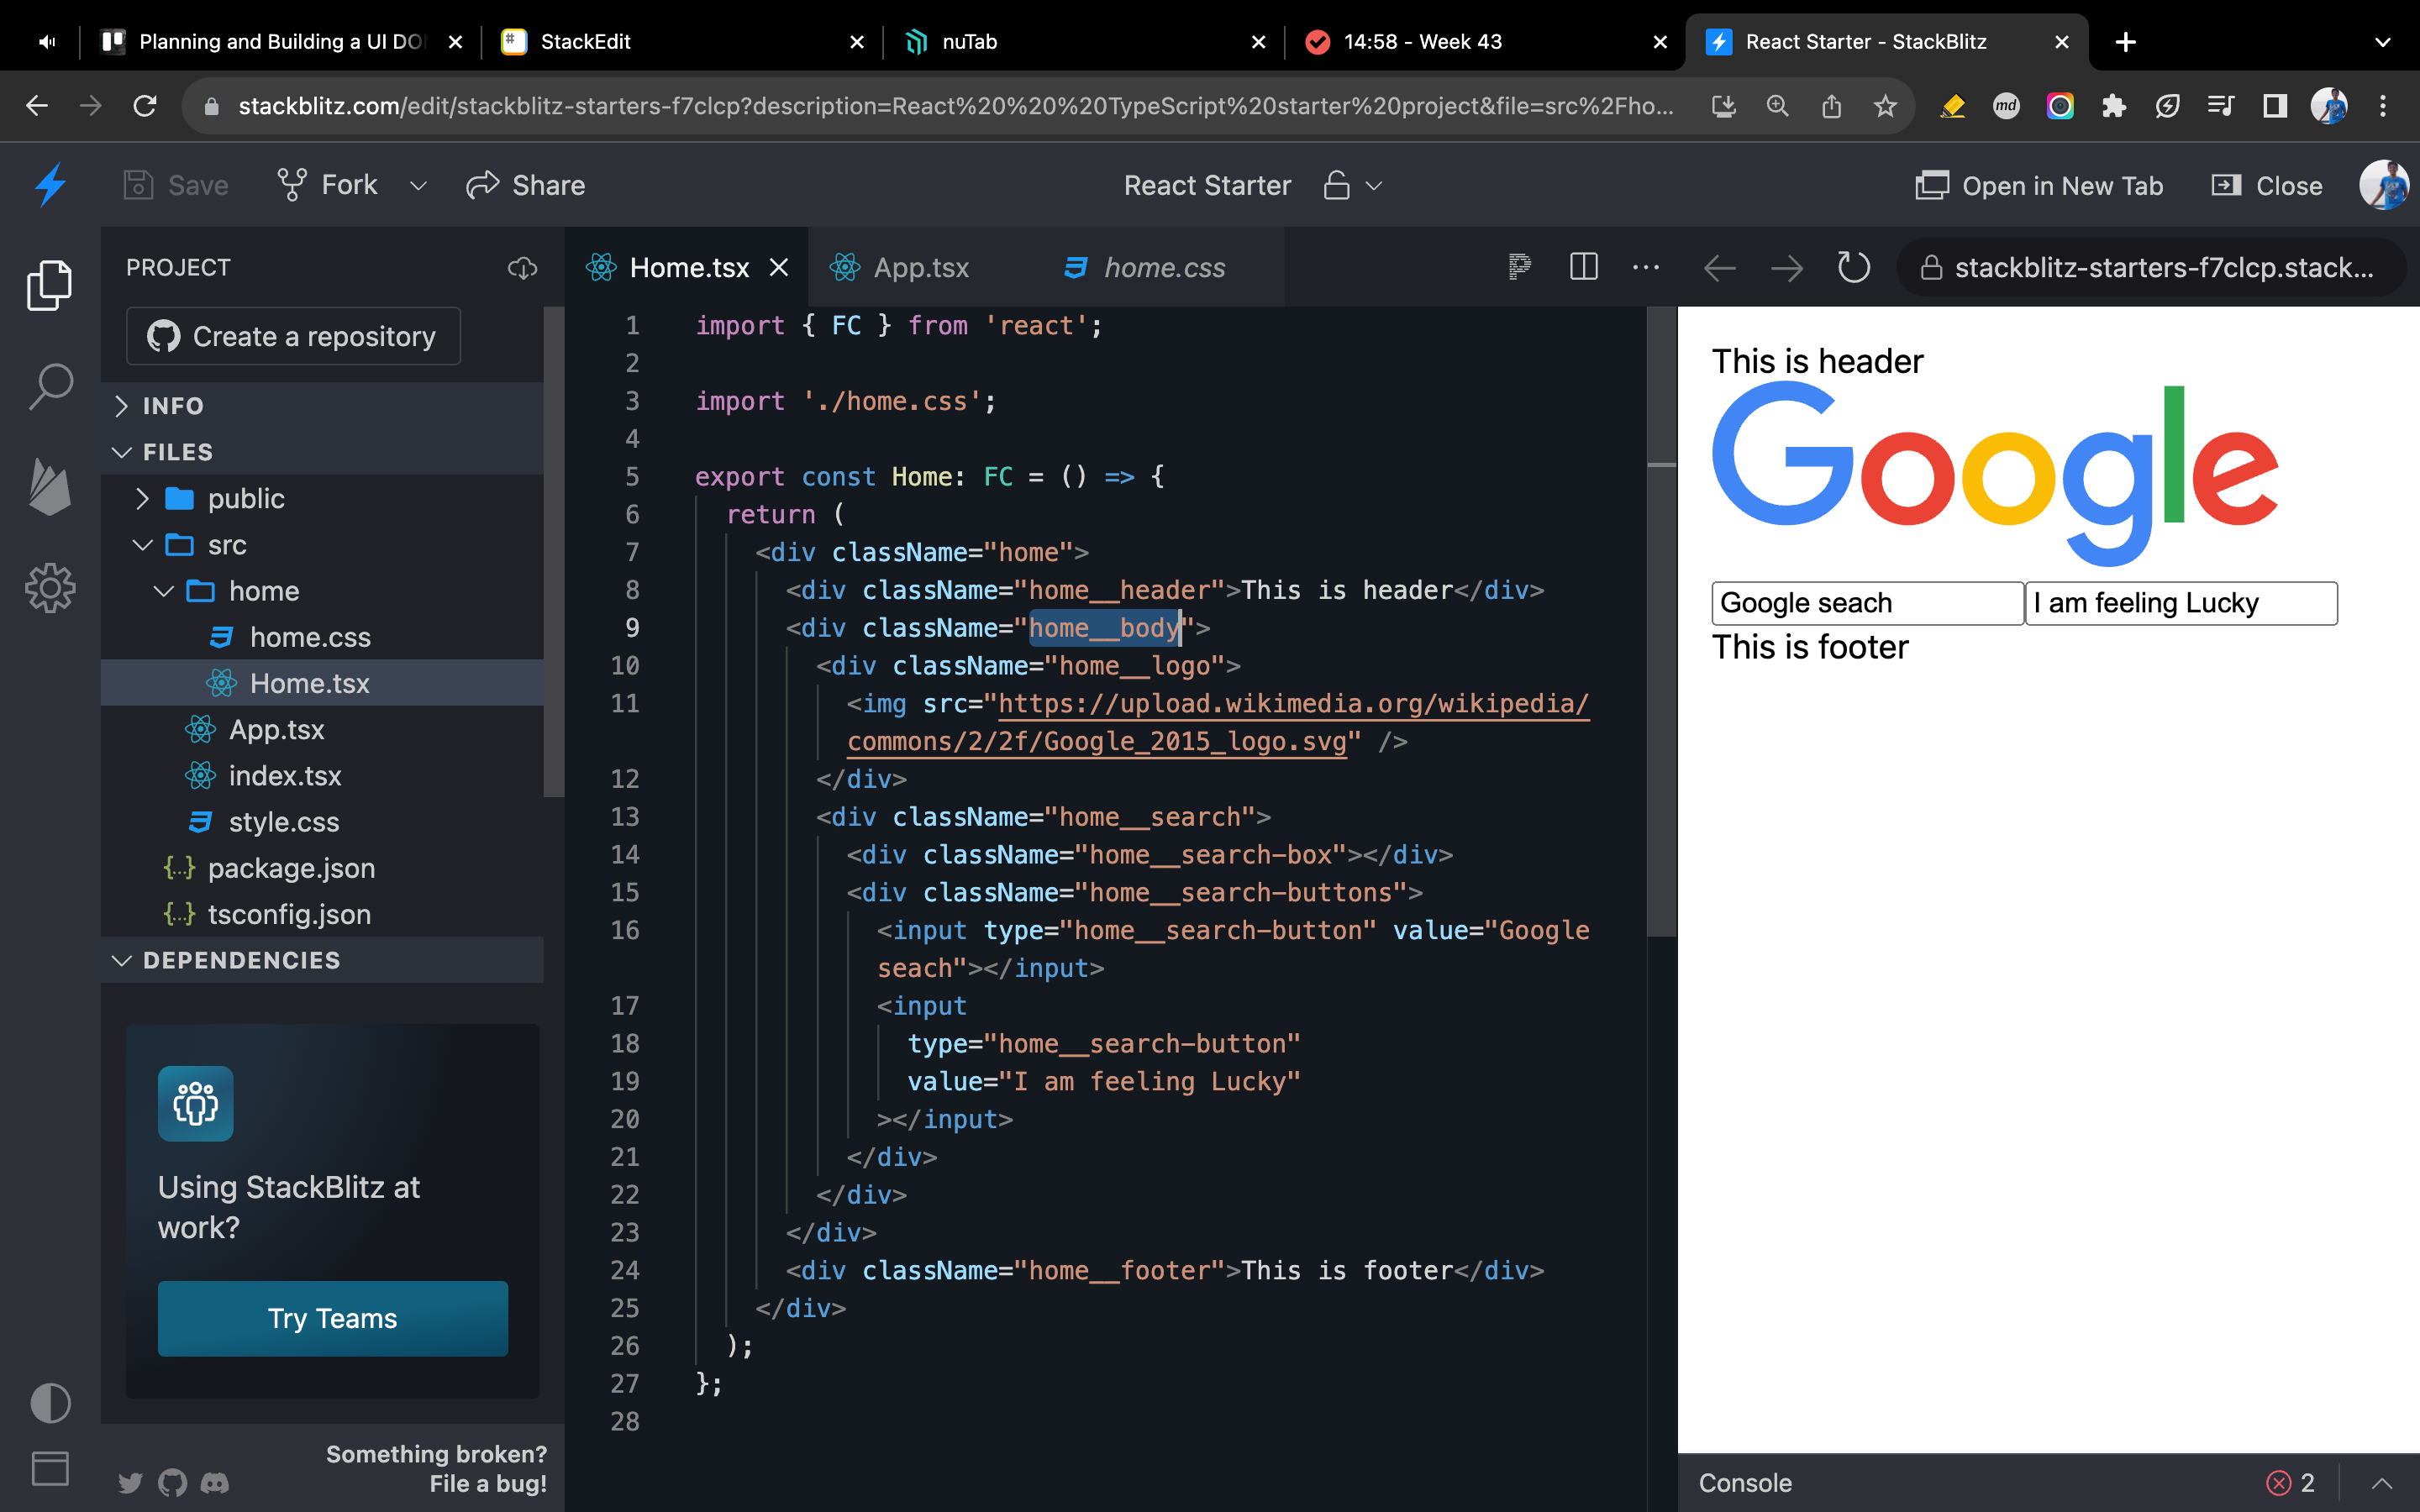Bookmark this page with star icon
This screenshot has height=1512, width=2420.
(x=1885, y=106)
